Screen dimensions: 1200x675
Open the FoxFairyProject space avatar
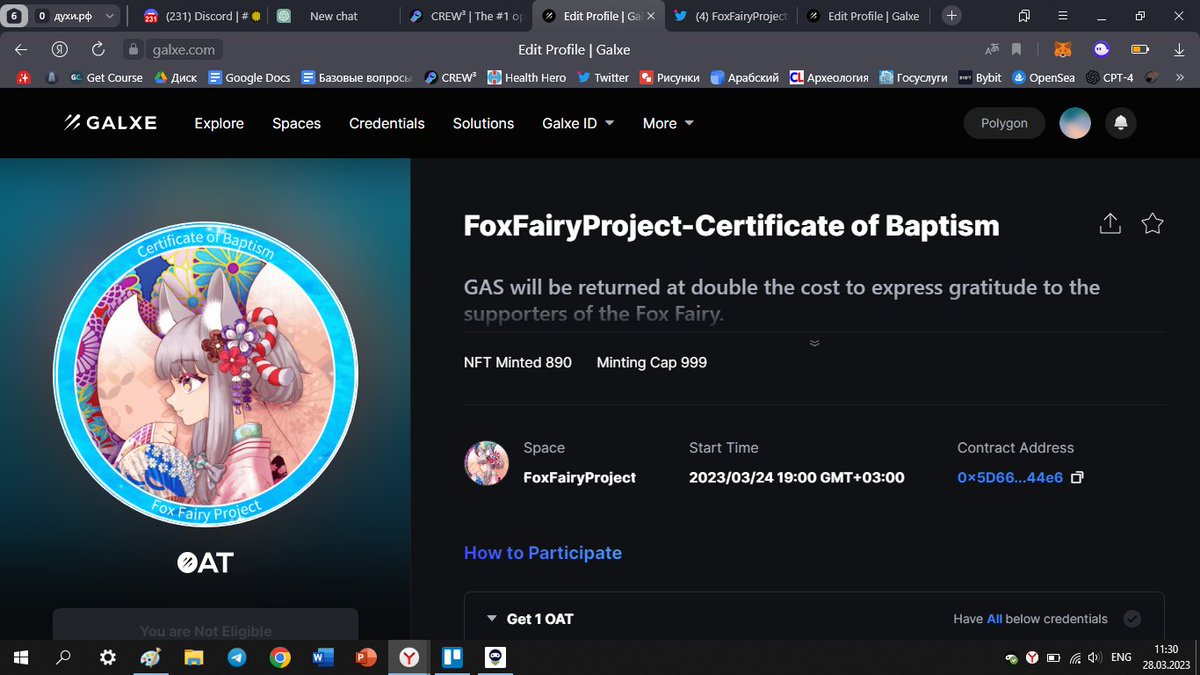click(486, 462)
